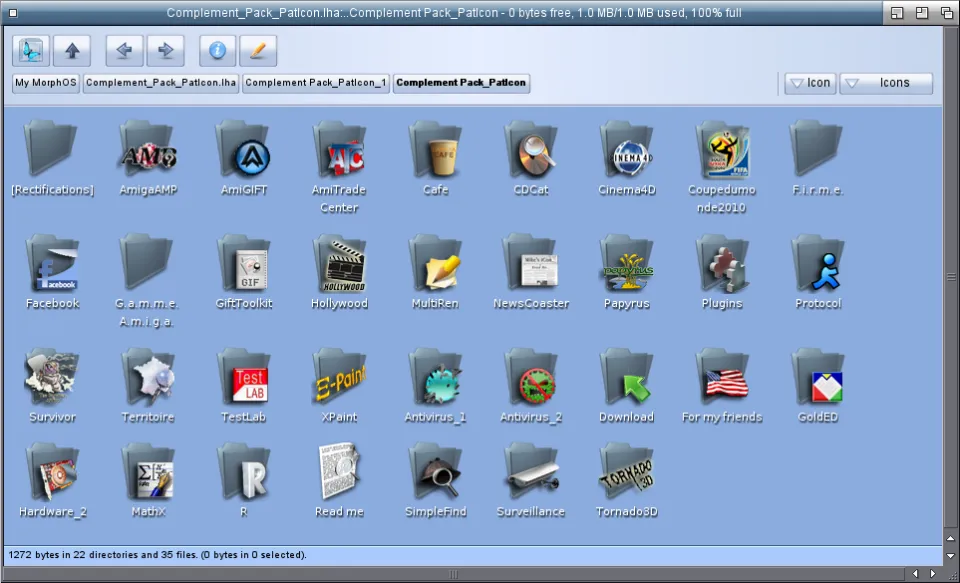
Task: Open the Read me document
Action: coord(339,476)
